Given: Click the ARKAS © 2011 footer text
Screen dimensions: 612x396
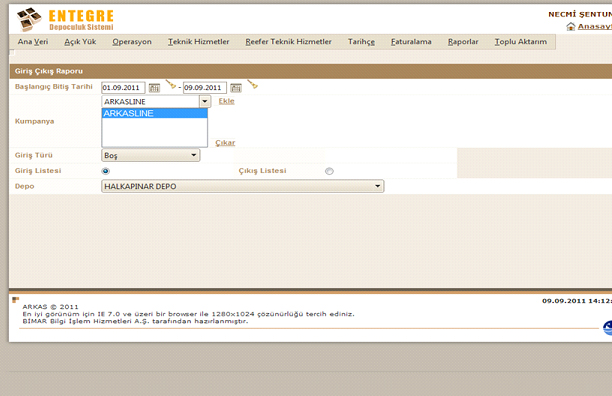Looking at the screenshot, I should click(50, 307).
